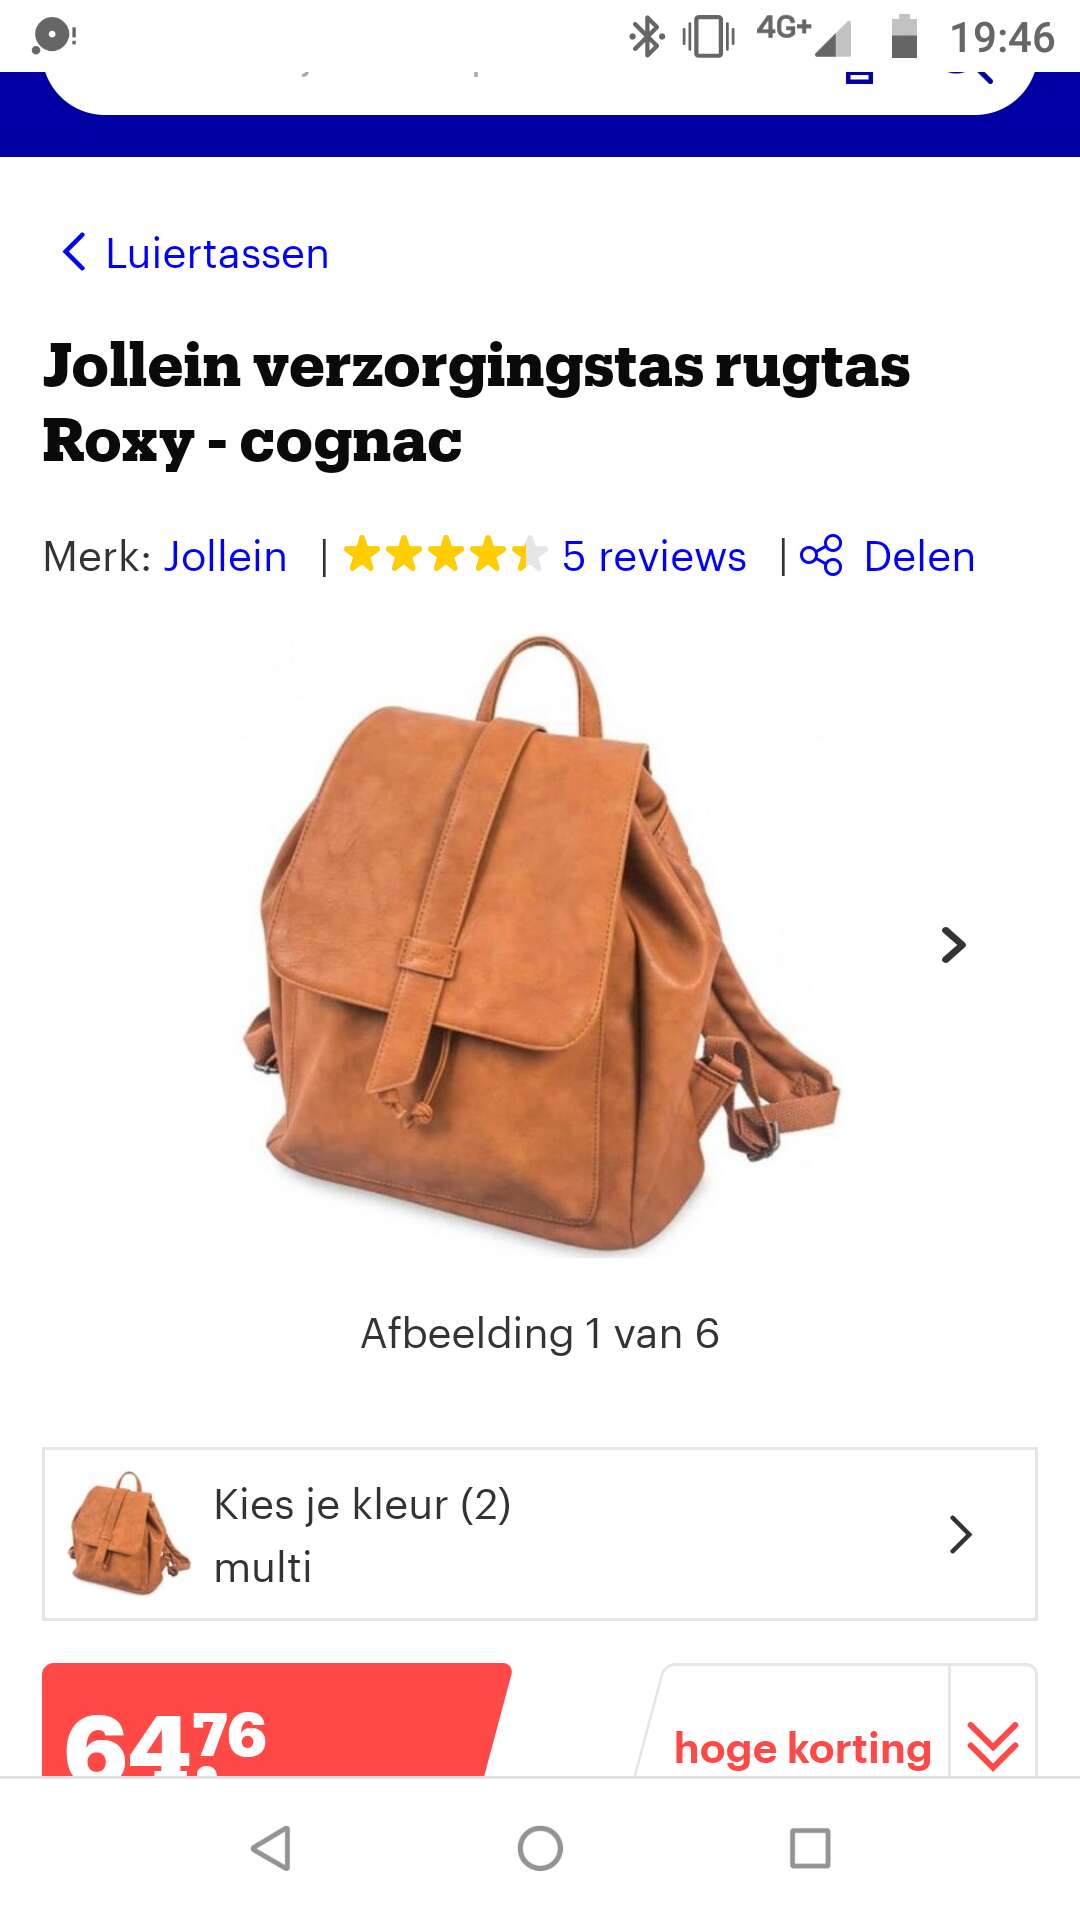Open the 5 reviews link

click(654, 557)
